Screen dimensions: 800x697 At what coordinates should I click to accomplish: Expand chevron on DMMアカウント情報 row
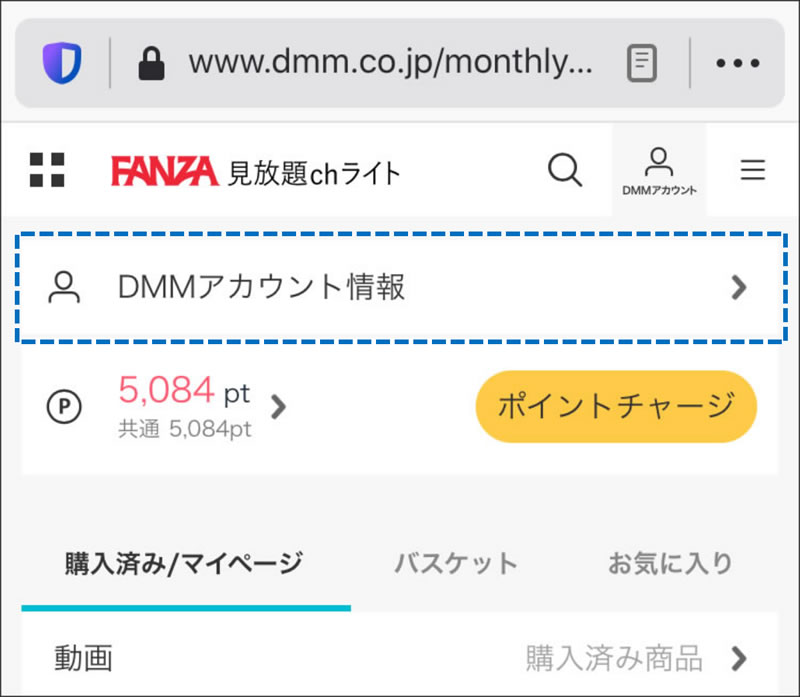739,287
